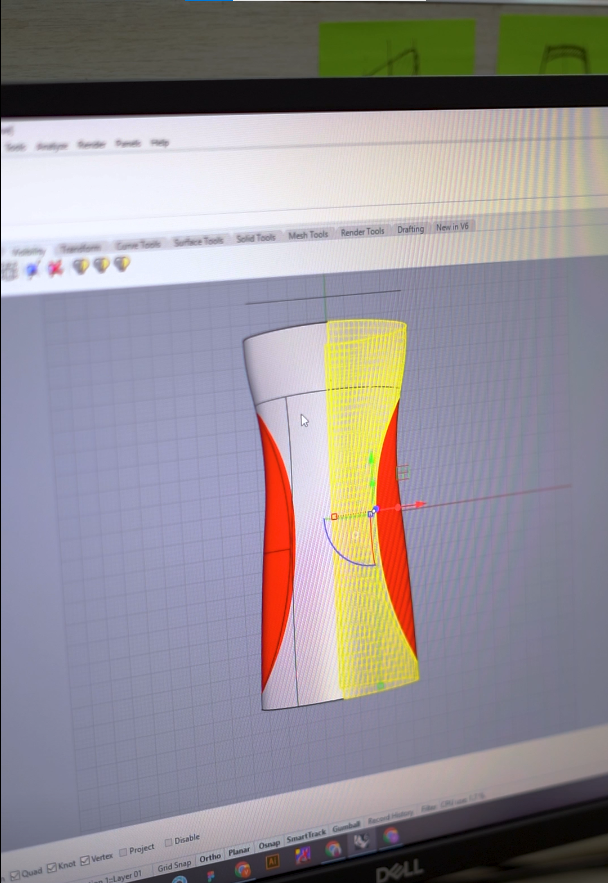Open the Render menu
Screen dimensions: 608x883
[91, 145]
